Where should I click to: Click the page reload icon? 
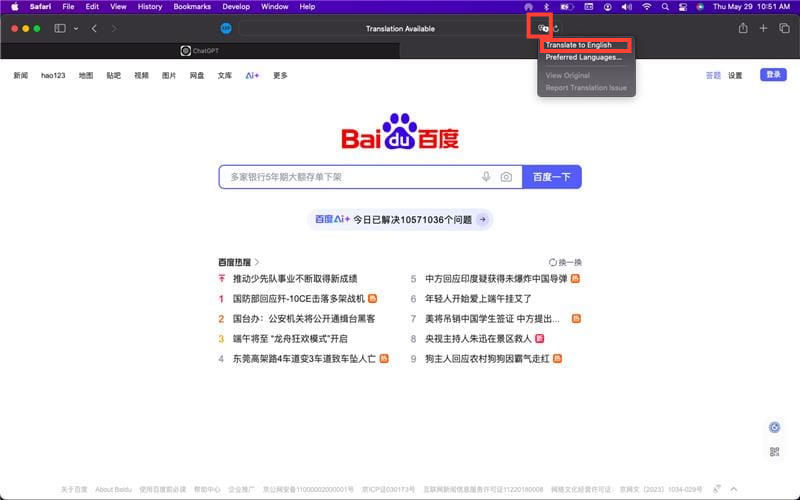point(556,28)
